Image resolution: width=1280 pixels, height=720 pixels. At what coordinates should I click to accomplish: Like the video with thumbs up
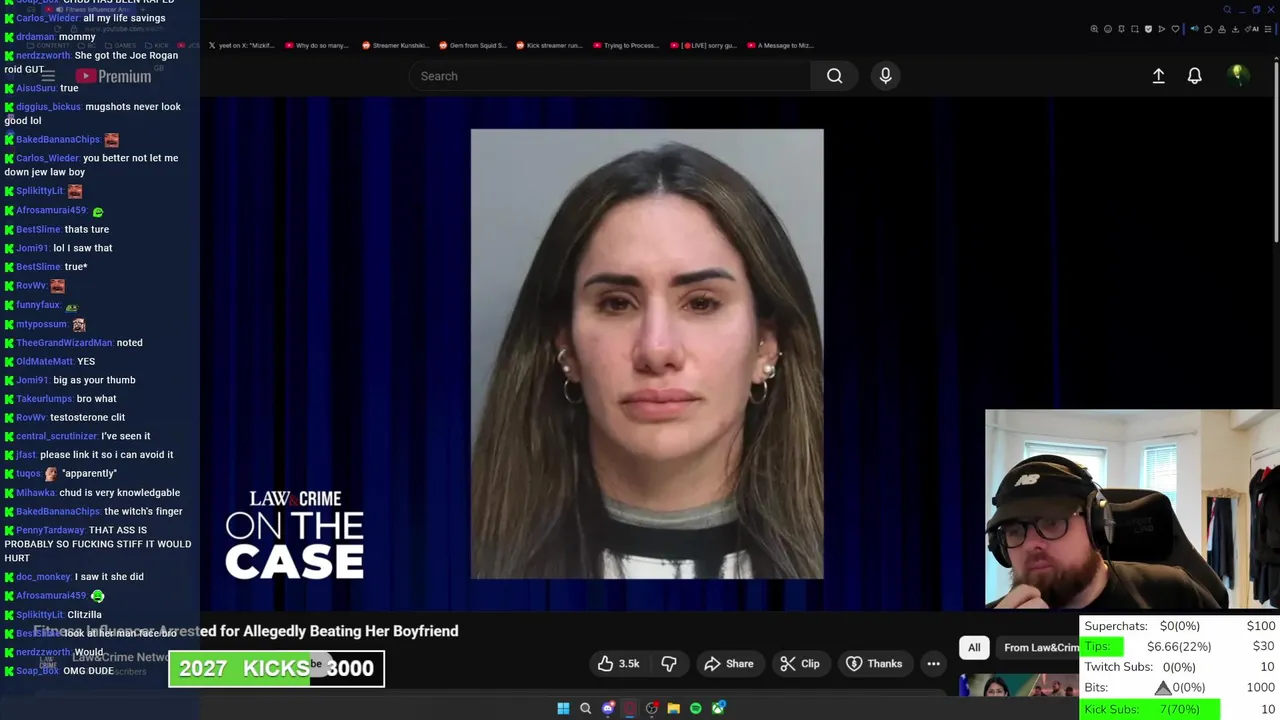click(619, 664)
